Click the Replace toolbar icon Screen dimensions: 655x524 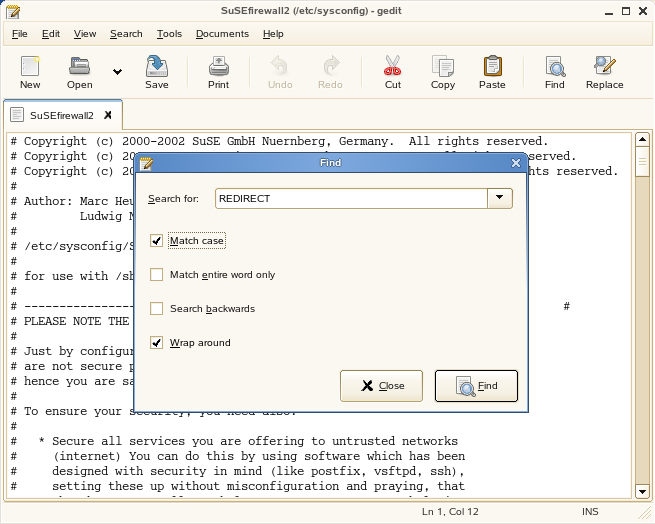click(x=604, y=67)
